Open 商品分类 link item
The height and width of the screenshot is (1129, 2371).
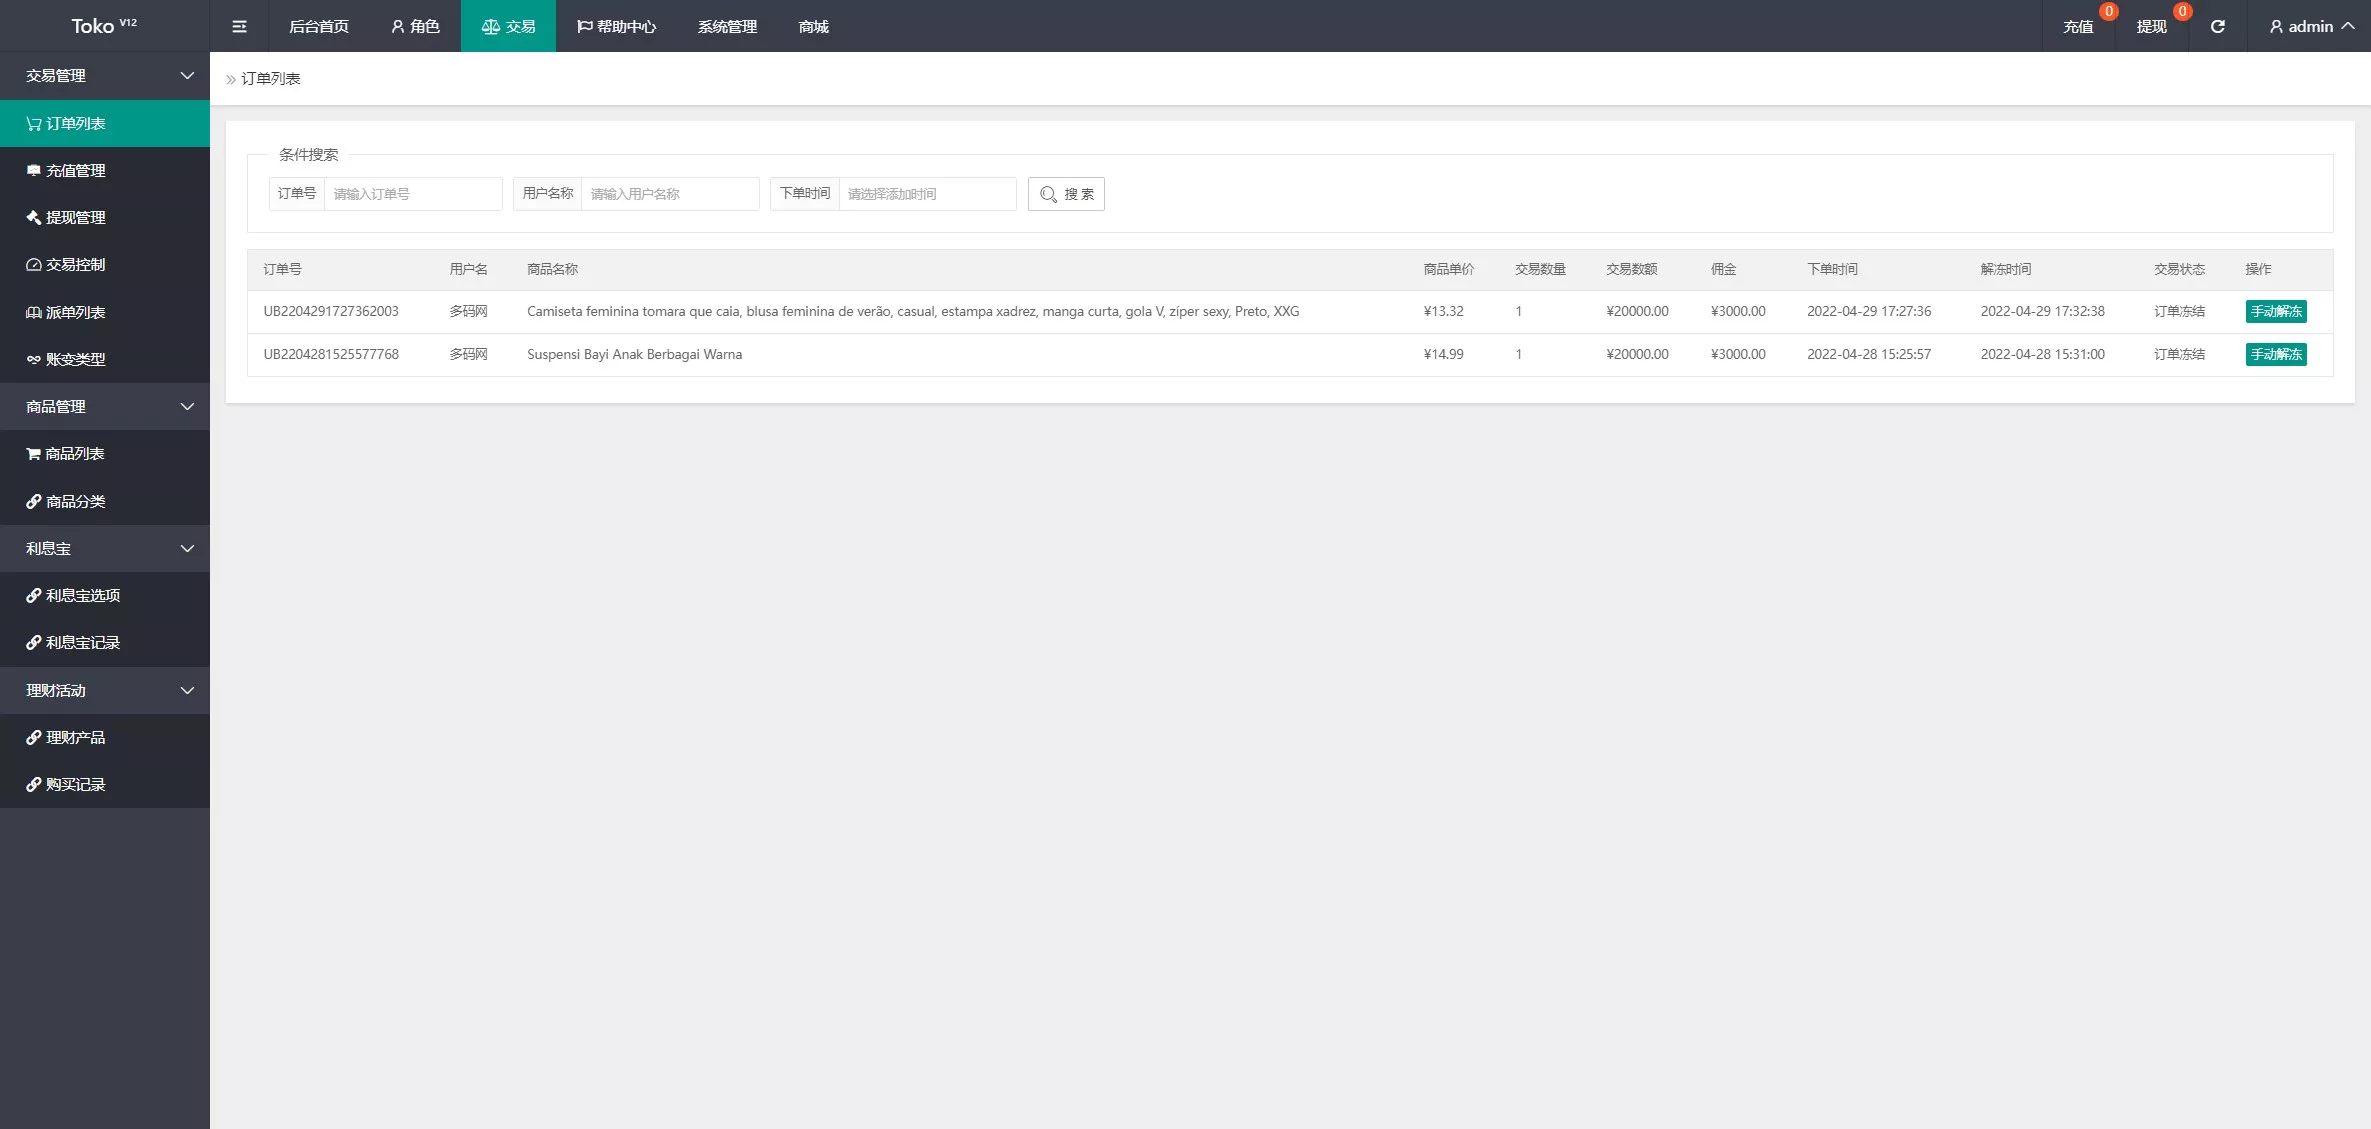[x=75, y=501]
